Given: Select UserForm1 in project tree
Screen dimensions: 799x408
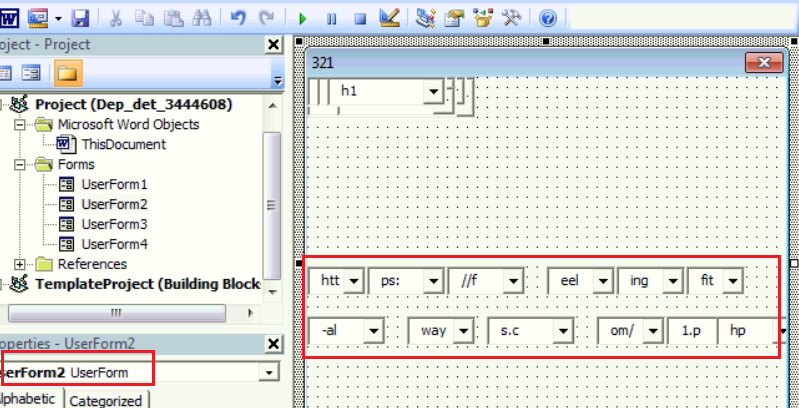Looking at the screenshot, I should click(x=114, y=184).
